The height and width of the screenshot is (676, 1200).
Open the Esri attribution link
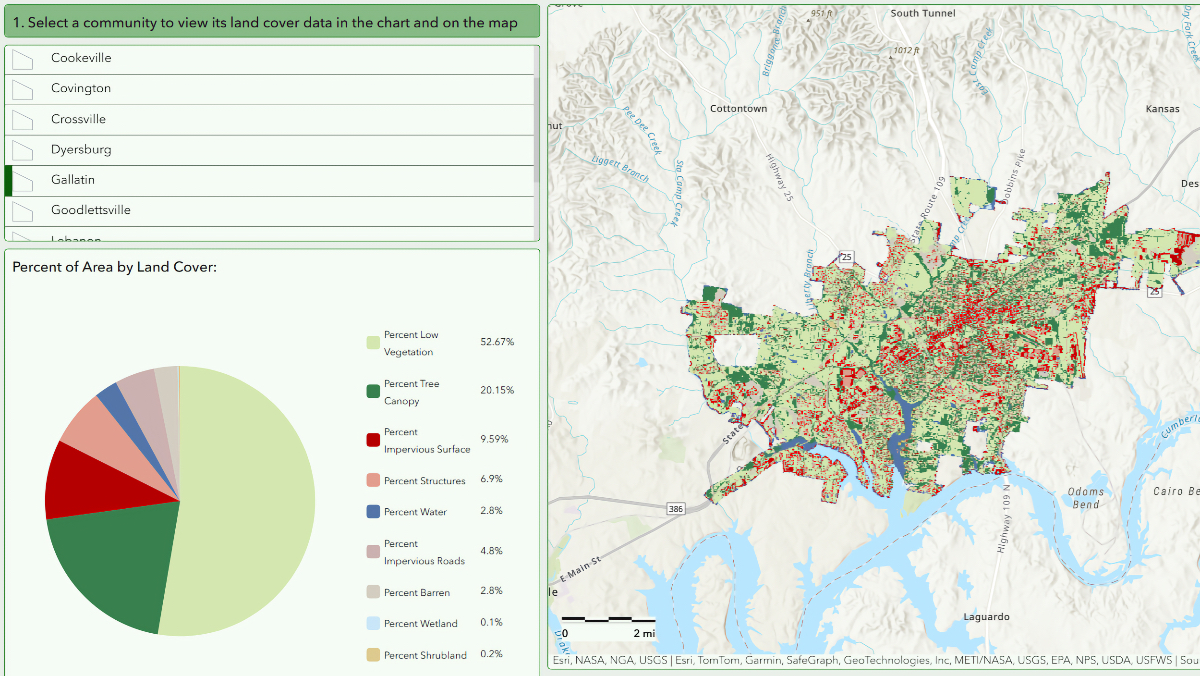pos(563,662)
